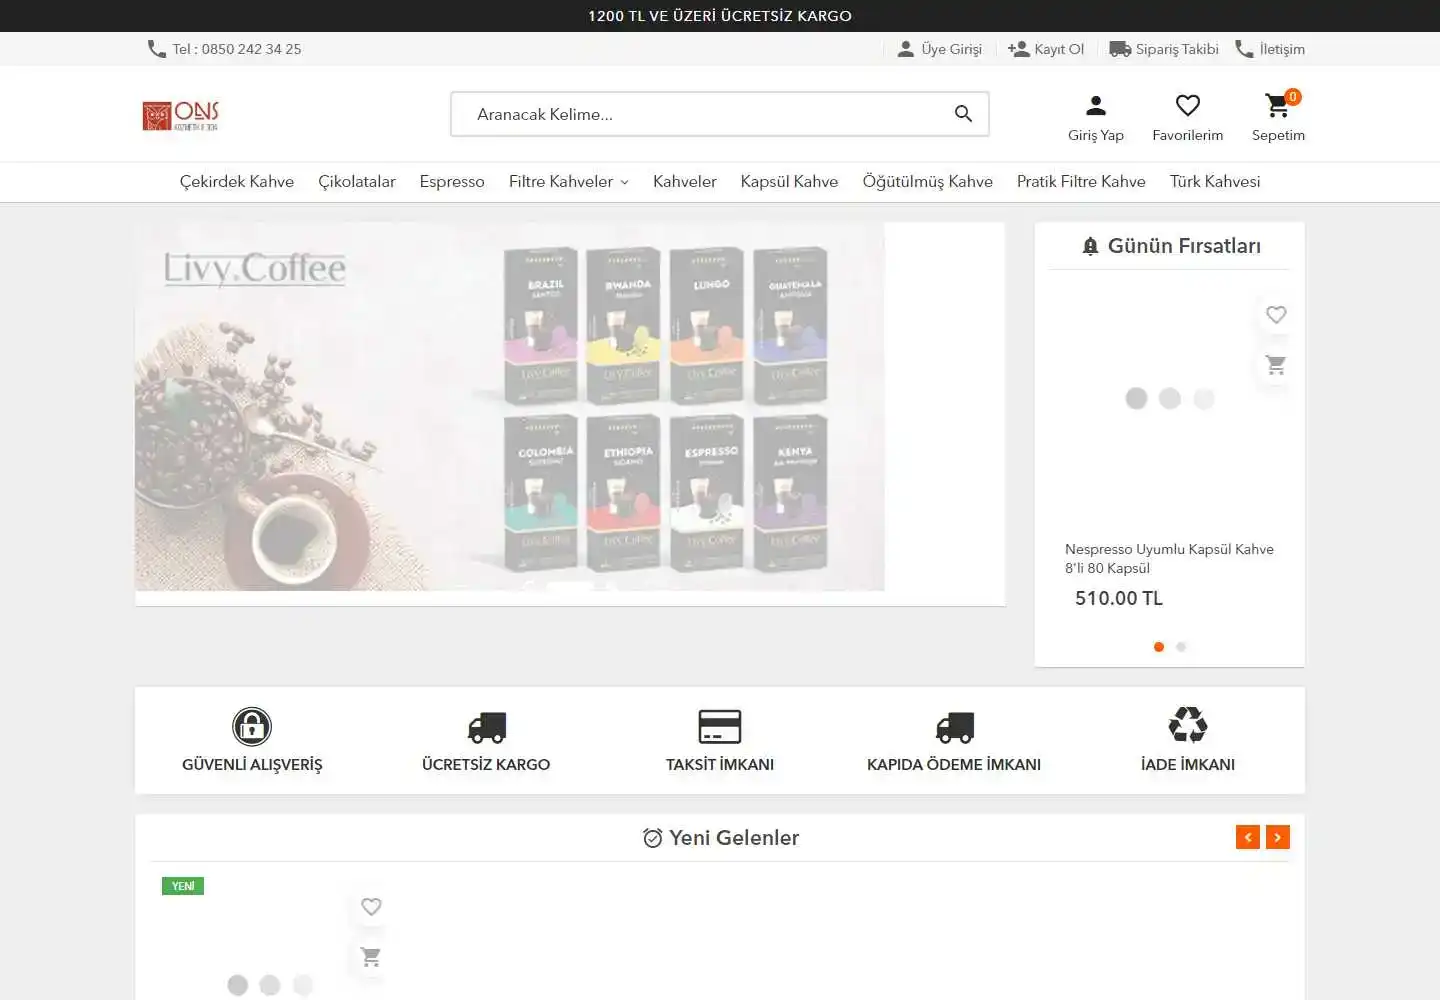1440x1000 pixels.
Task: Click Sipariş Takibi truck icon
Action: click(1120, 49)
